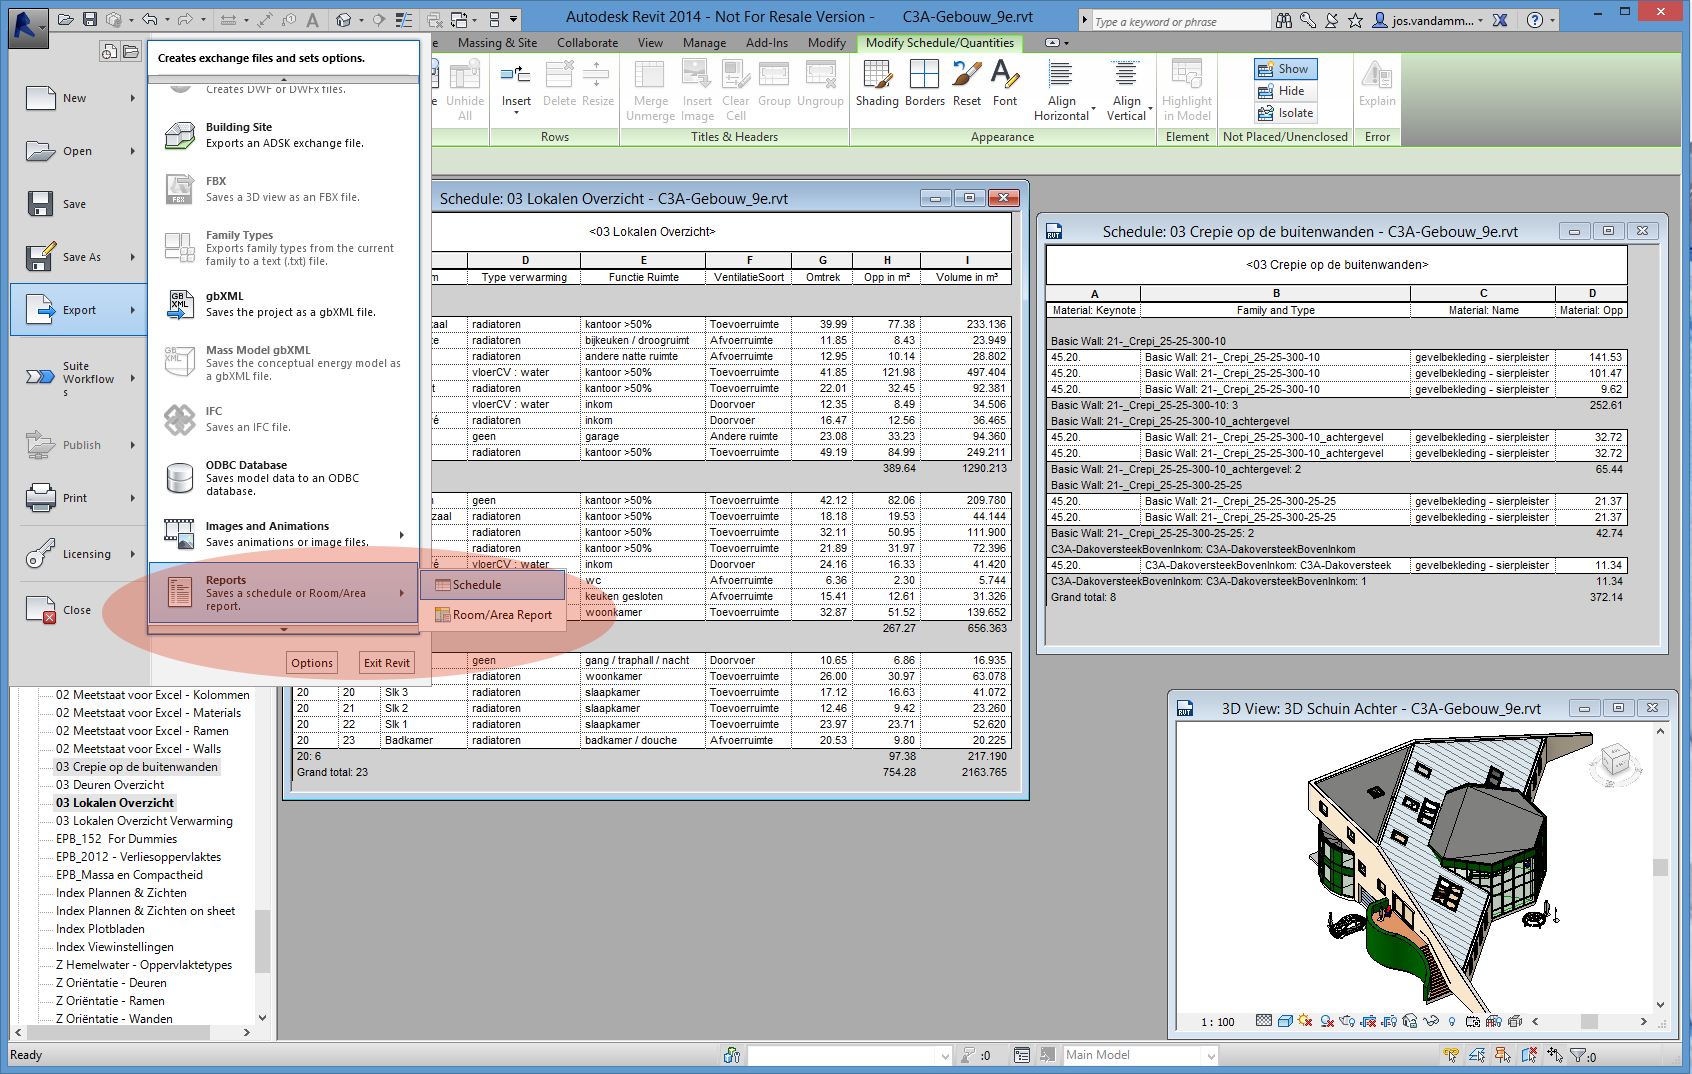Open the Customize Quick Access Toolbar dropdown

point(514,19)
